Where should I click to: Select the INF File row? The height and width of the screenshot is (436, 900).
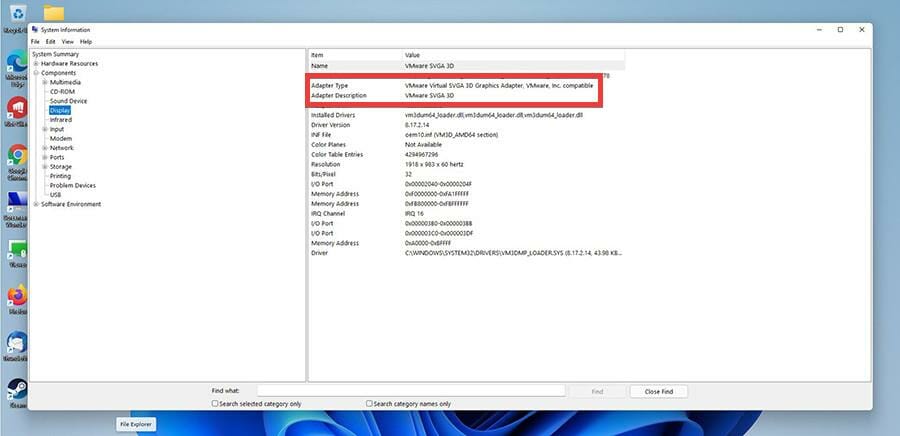tap(467, 135)
